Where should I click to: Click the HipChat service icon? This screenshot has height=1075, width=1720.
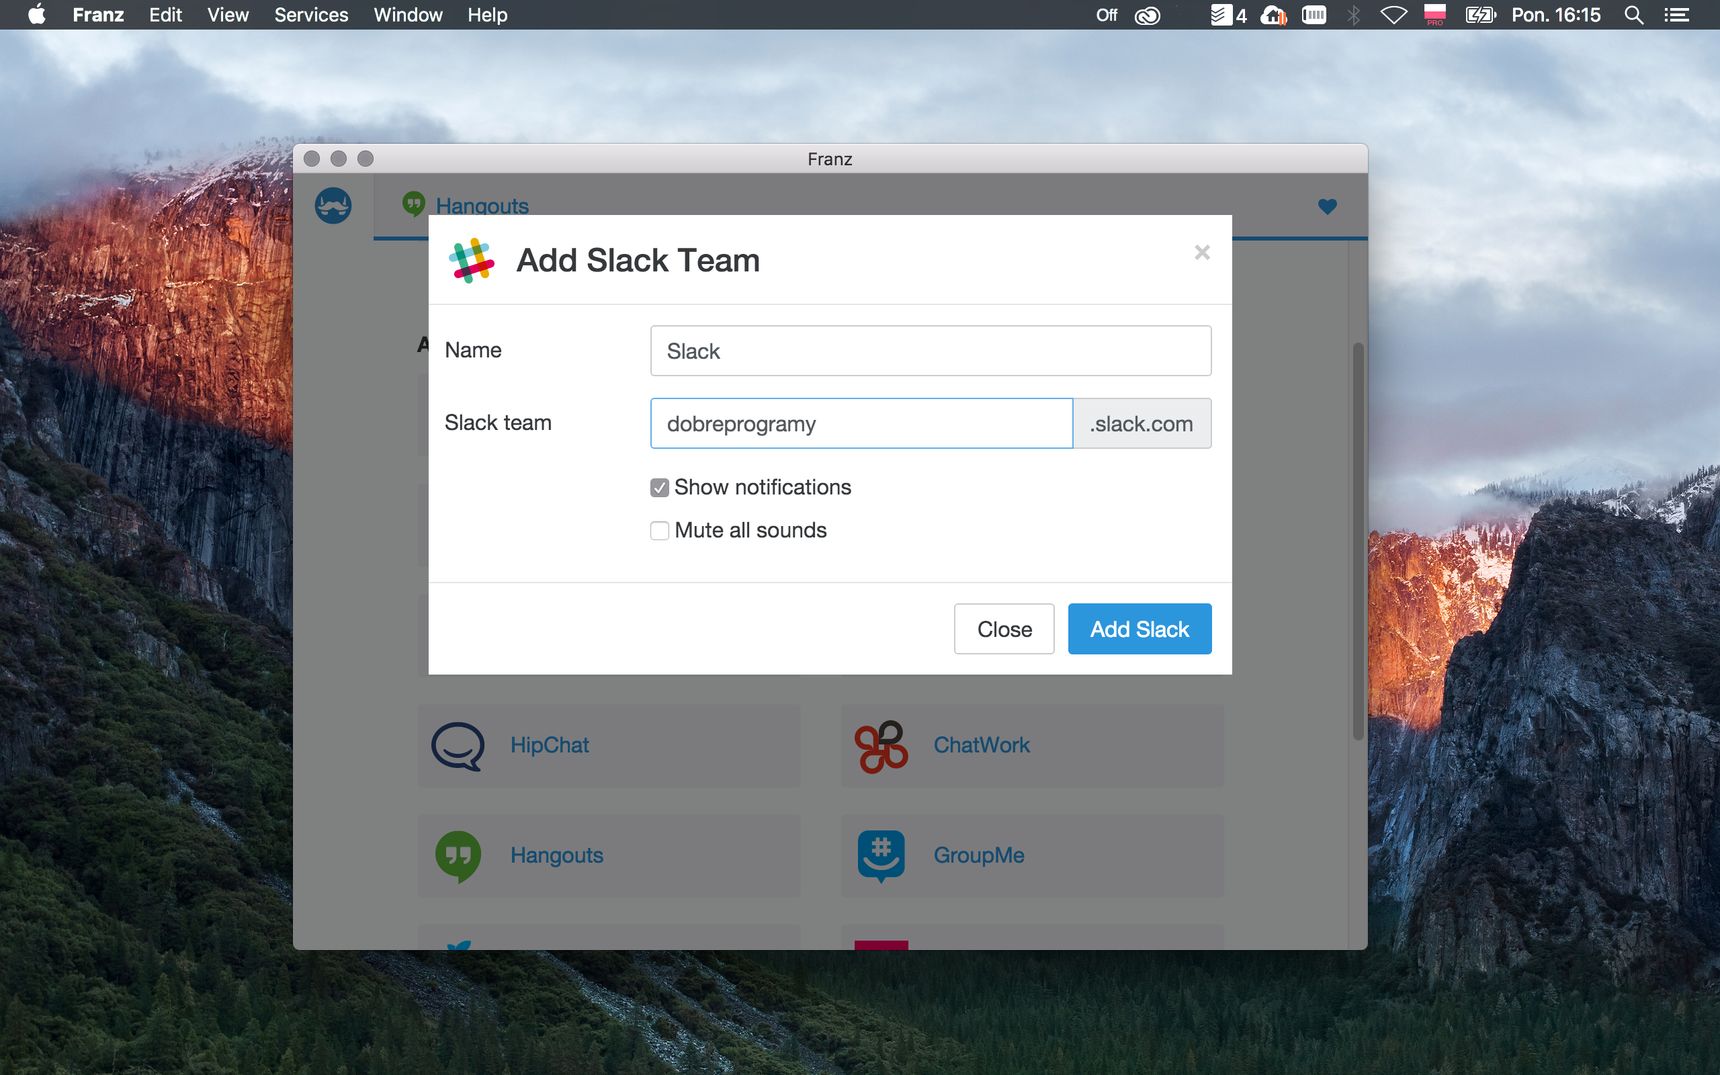(x=458, y=746)
